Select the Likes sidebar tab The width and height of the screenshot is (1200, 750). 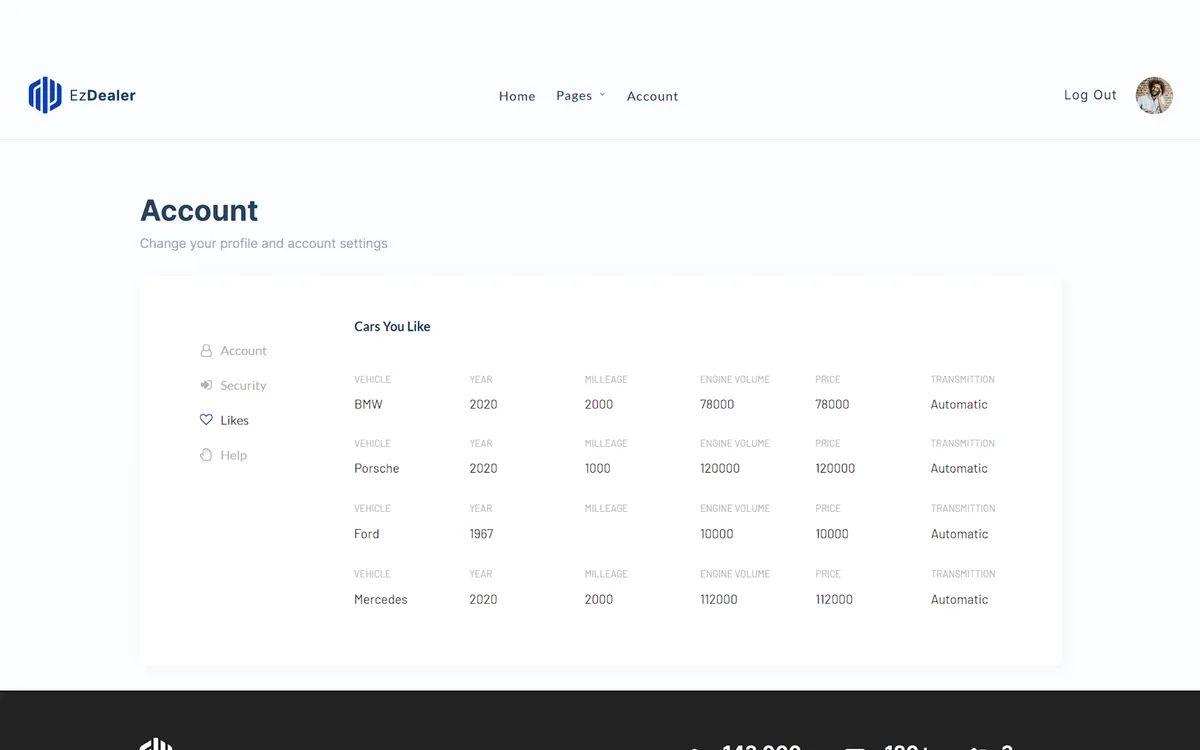click(224, 420)
